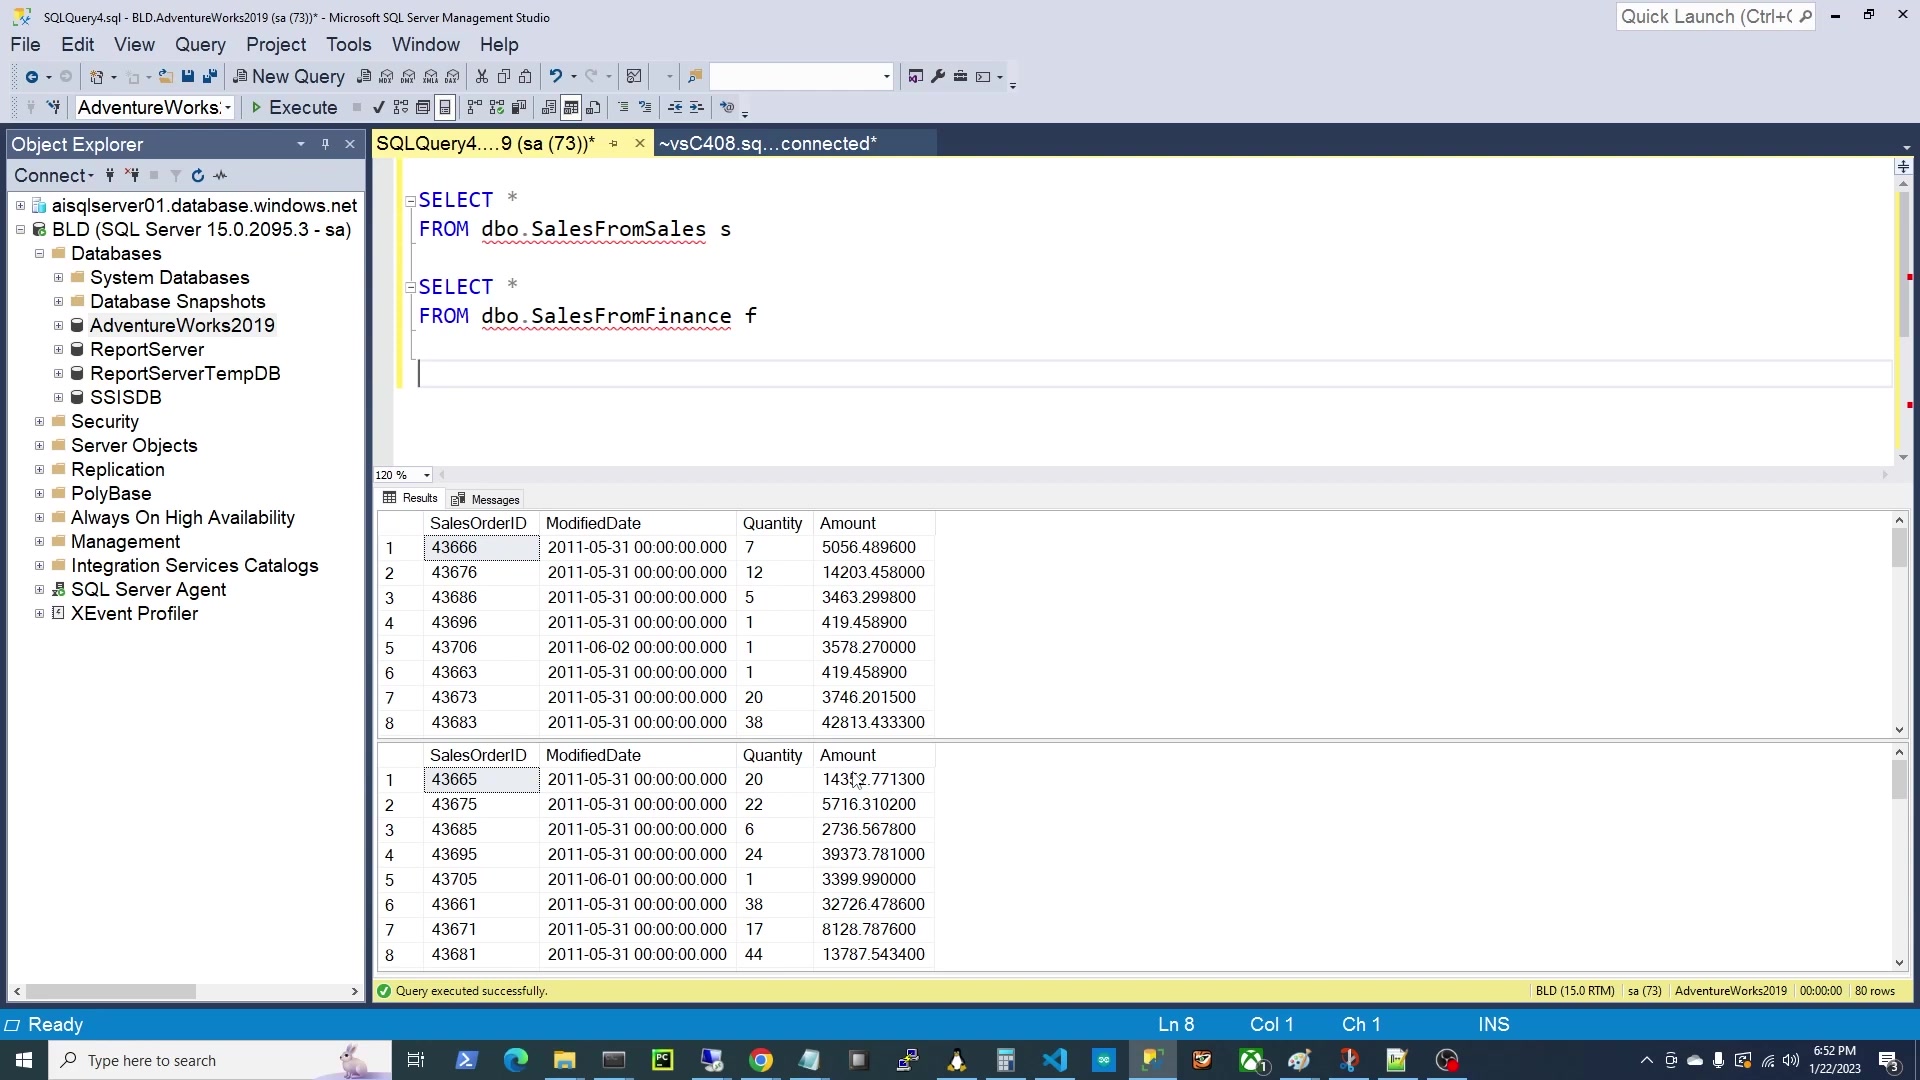The image size is (1920, 1080).
Task: Open the Query menu
Action: tap(200, 45)
